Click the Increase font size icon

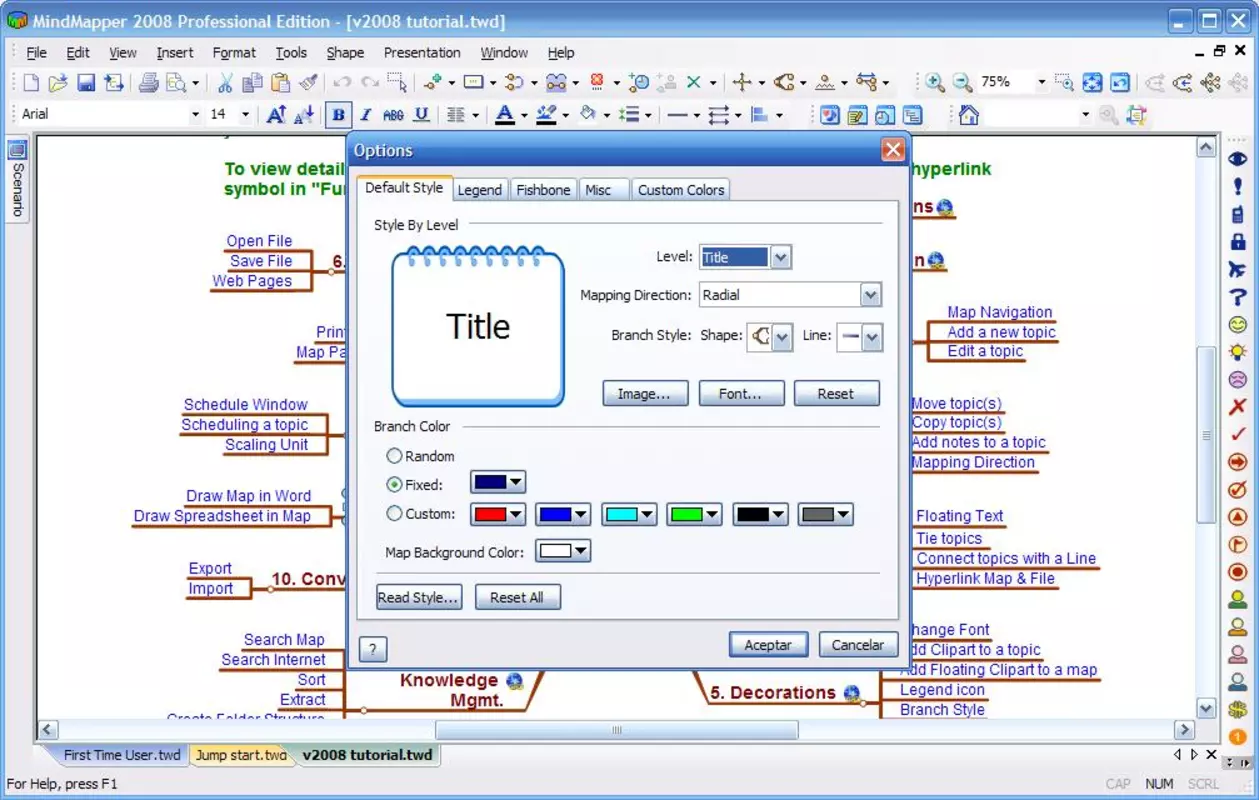coord(276,115)
